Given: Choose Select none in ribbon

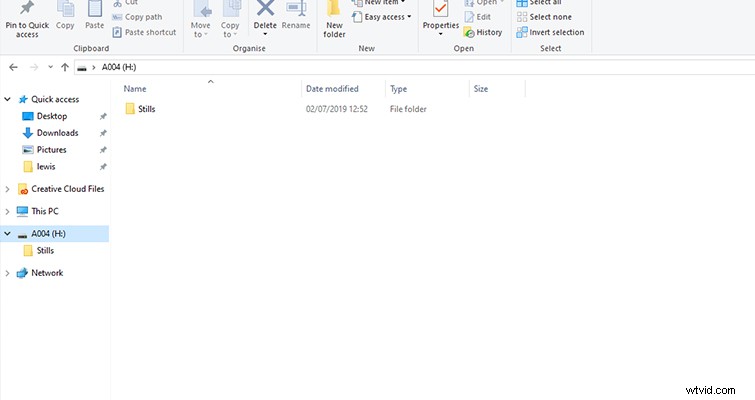Looking at the screenshot, I should (545, 17).
